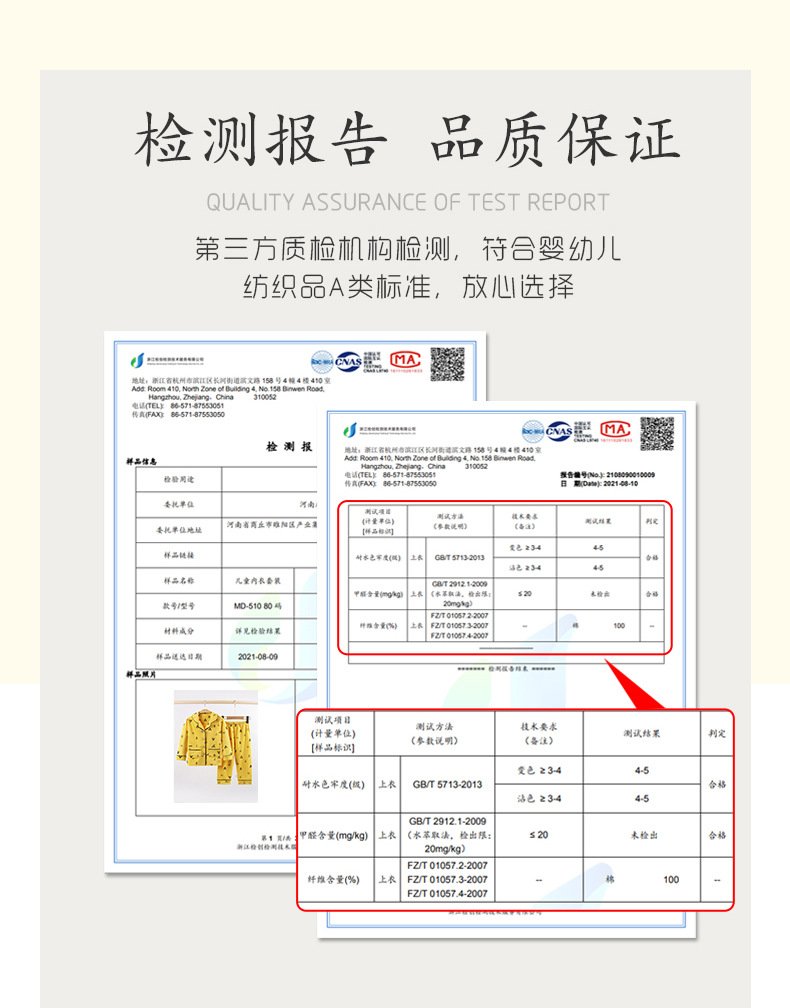Click the line 纺织品A类标准，放心选择
Screen dimensions: 790x1008
(x=408, y=287)
